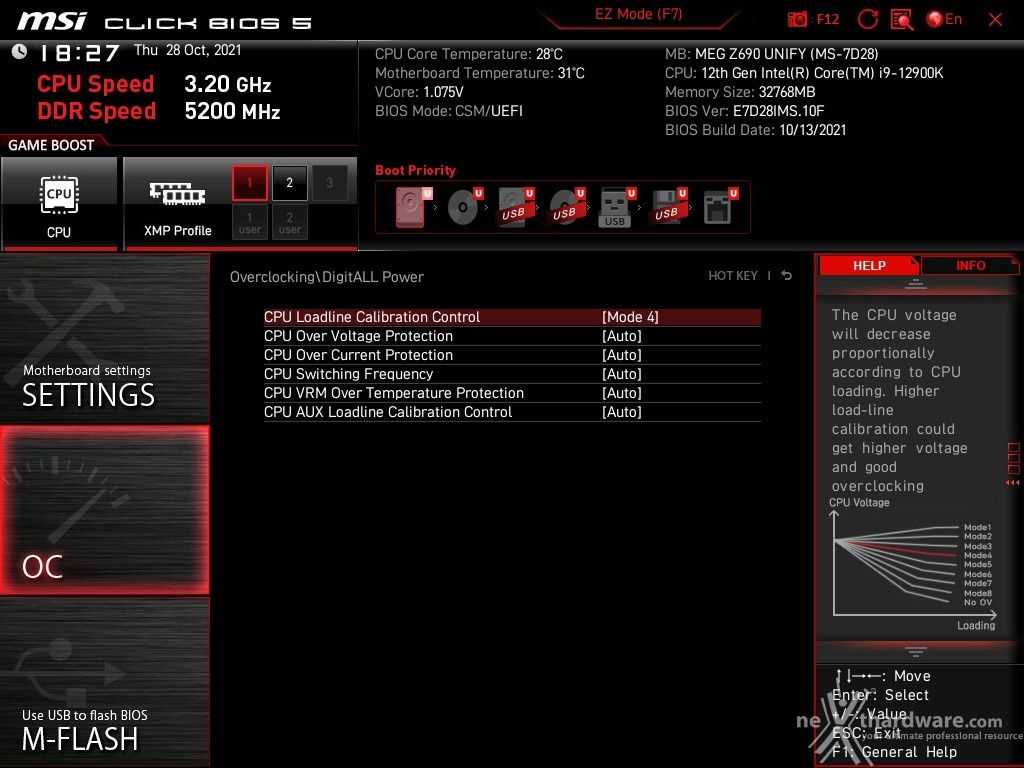Change language with the En globe icon
Image resolution: width=1024 pixels, height=768 pixels.
coord(944,19)
